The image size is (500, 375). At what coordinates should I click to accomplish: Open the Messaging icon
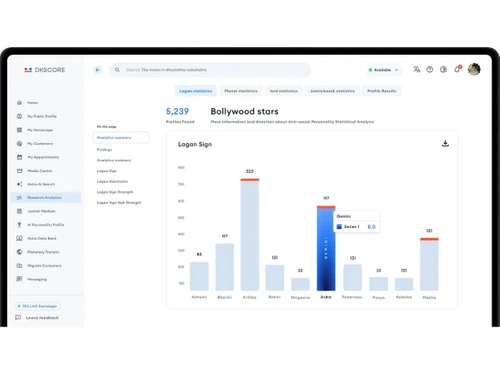(19, 279)
